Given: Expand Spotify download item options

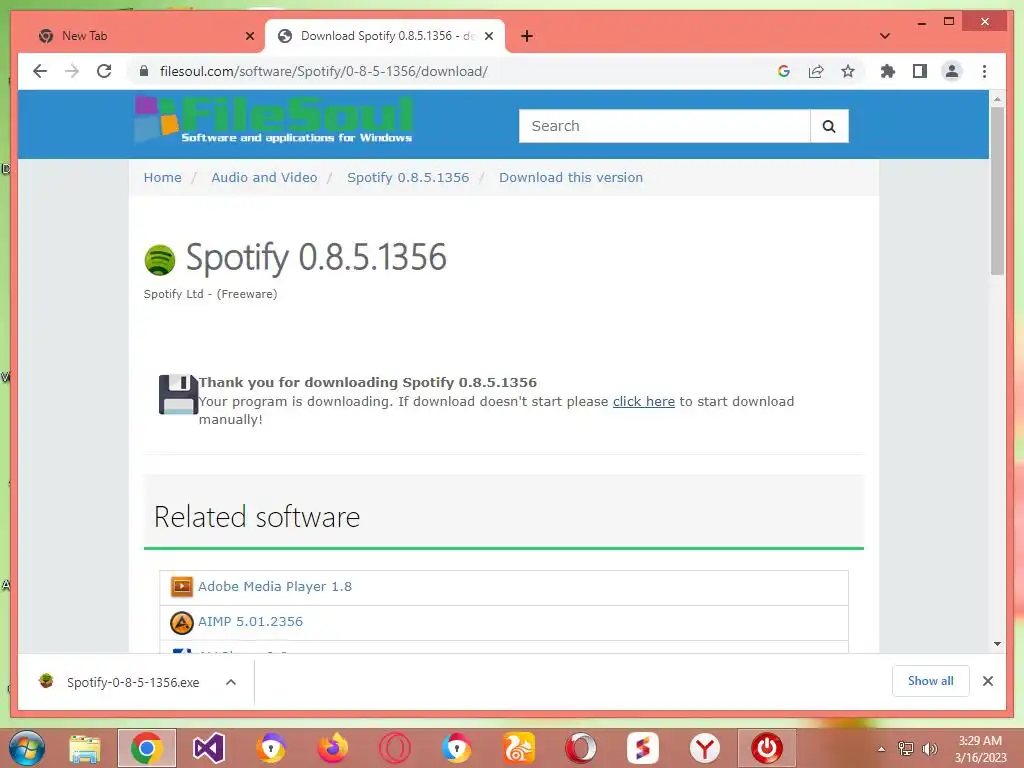Looking at the screenshot, I should point(231,682).
